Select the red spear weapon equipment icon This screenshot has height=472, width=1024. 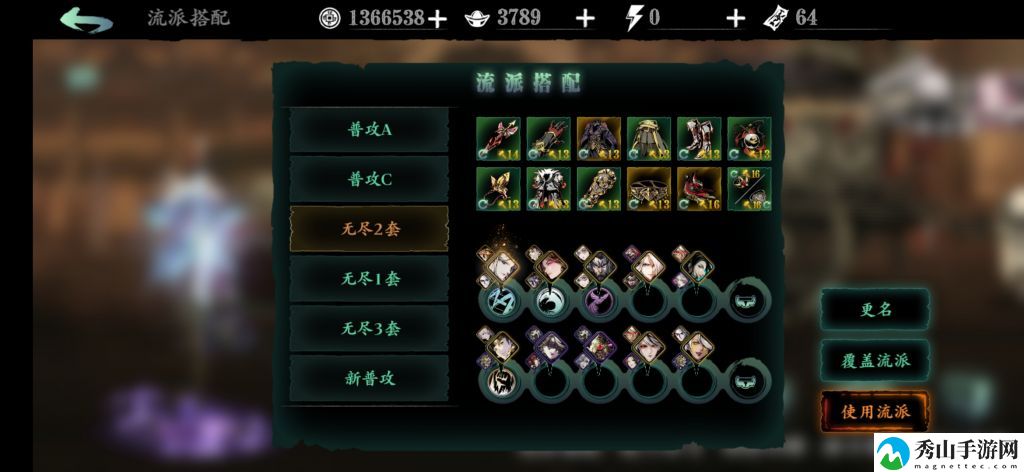(x=498, y=139)
